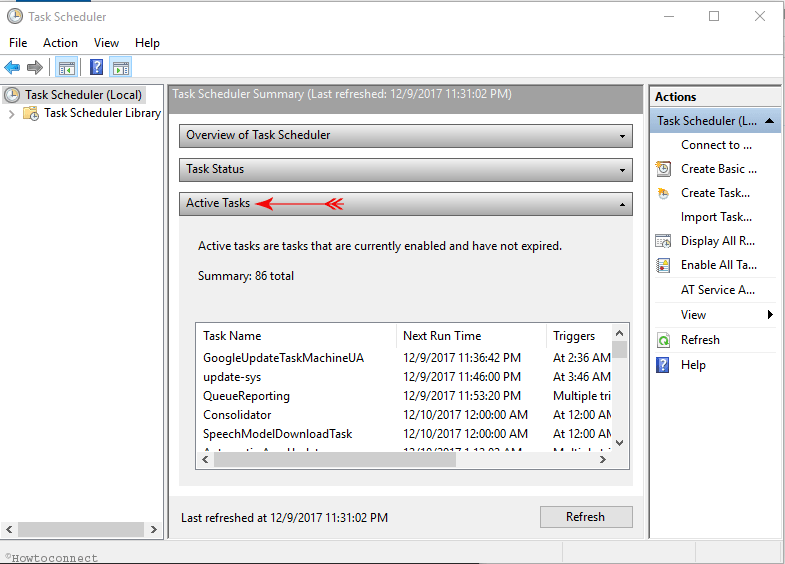The height and width of the screenshot is (564, 785).
Task: Click AT Service A... in Actions pane
Action: coord(717,289)
